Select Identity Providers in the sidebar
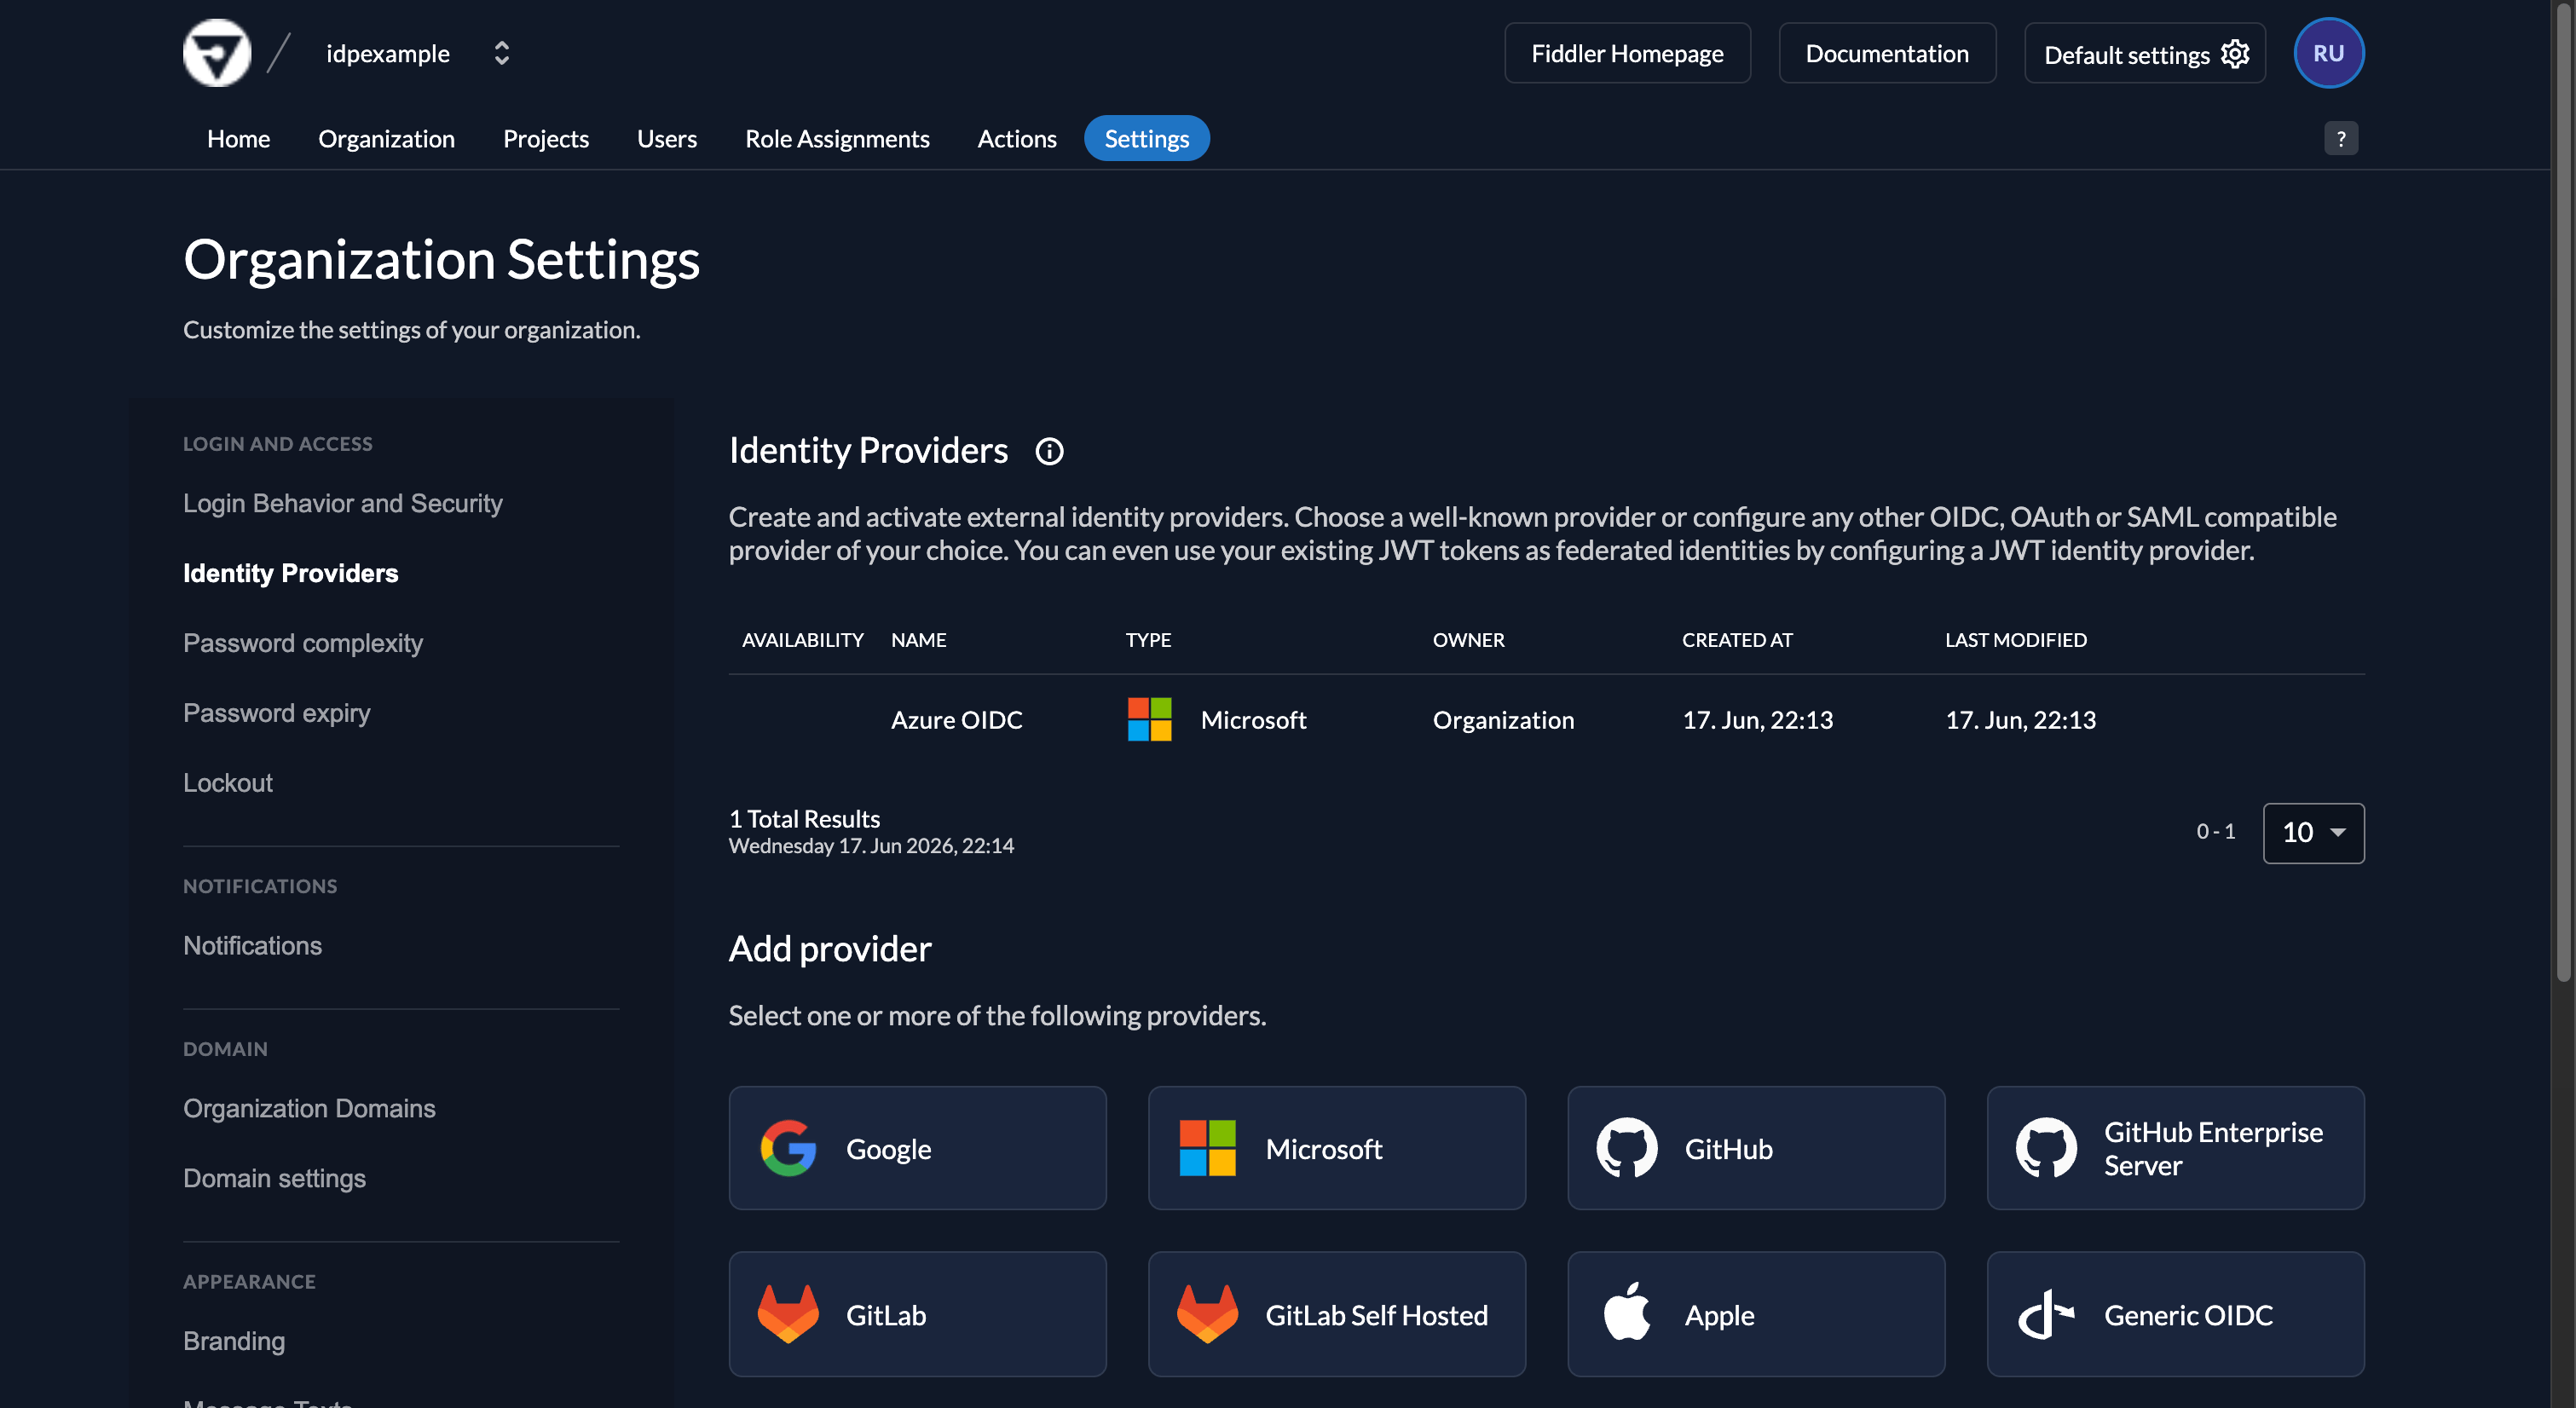This screenshot has width=2576, height=1408. pos(290,573)
